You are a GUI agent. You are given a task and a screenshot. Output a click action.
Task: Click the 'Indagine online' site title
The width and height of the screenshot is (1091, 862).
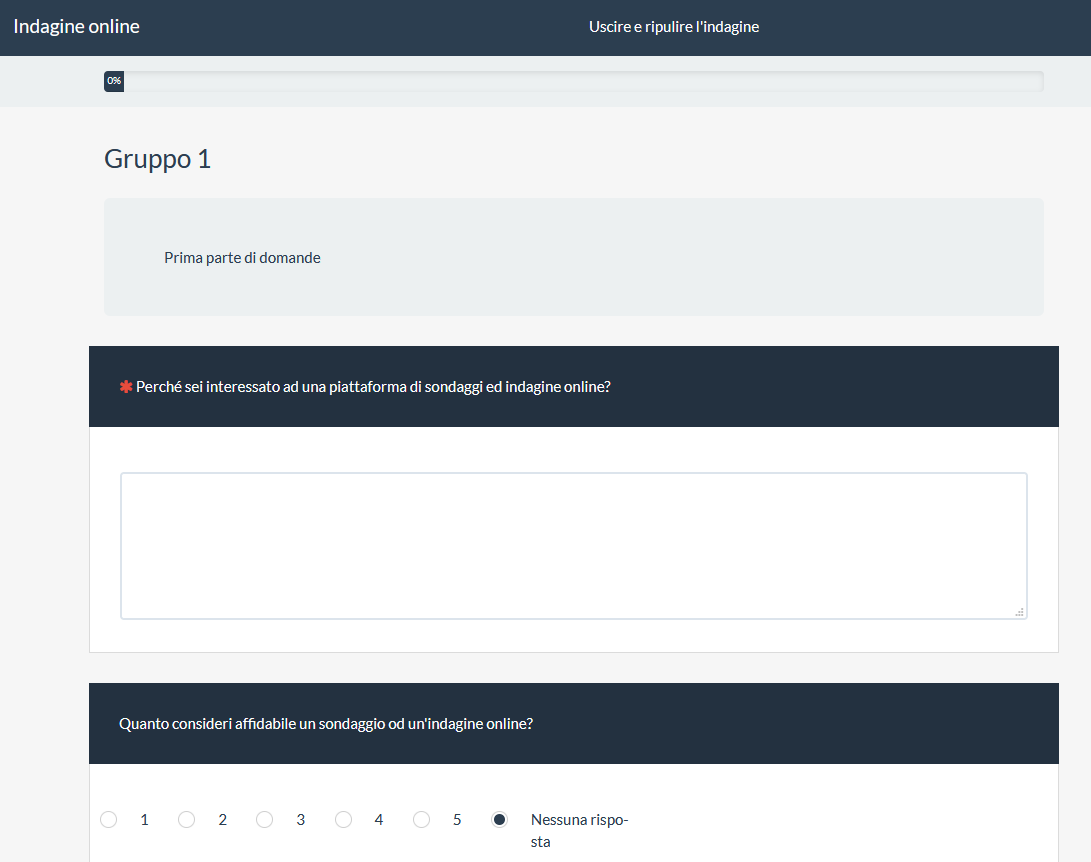coord(77,26)
